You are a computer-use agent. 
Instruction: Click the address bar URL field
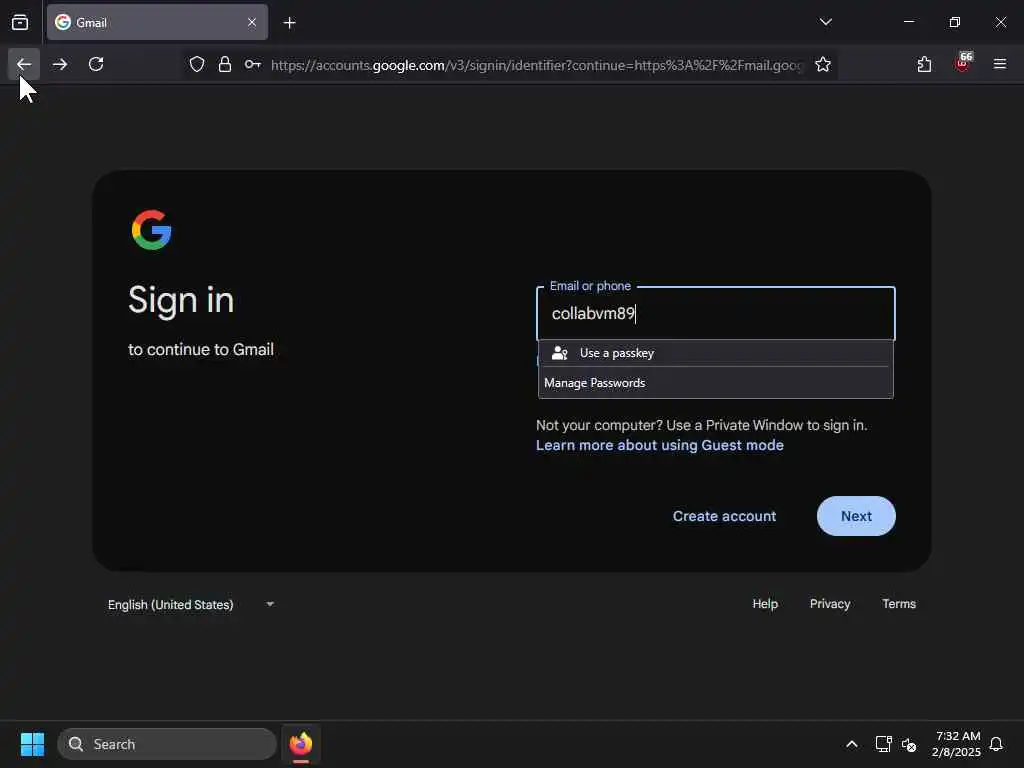click(x=537, y=65)
